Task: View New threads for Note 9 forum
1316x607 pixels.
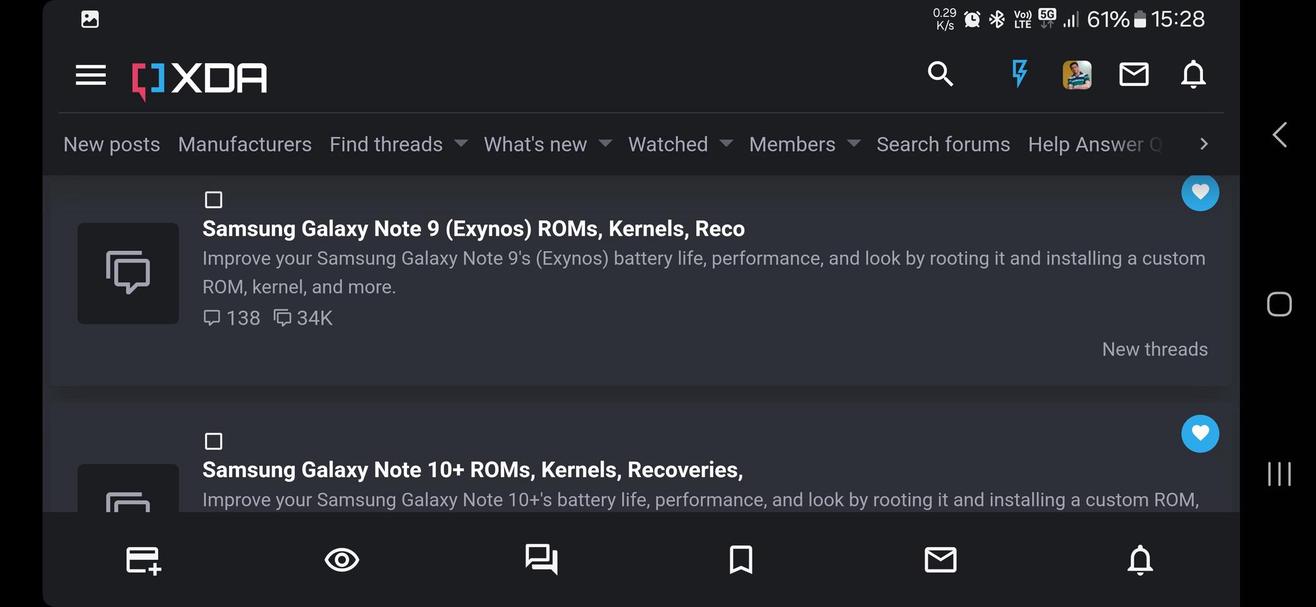Action: pyautogui.click(x=1155, y=348)
